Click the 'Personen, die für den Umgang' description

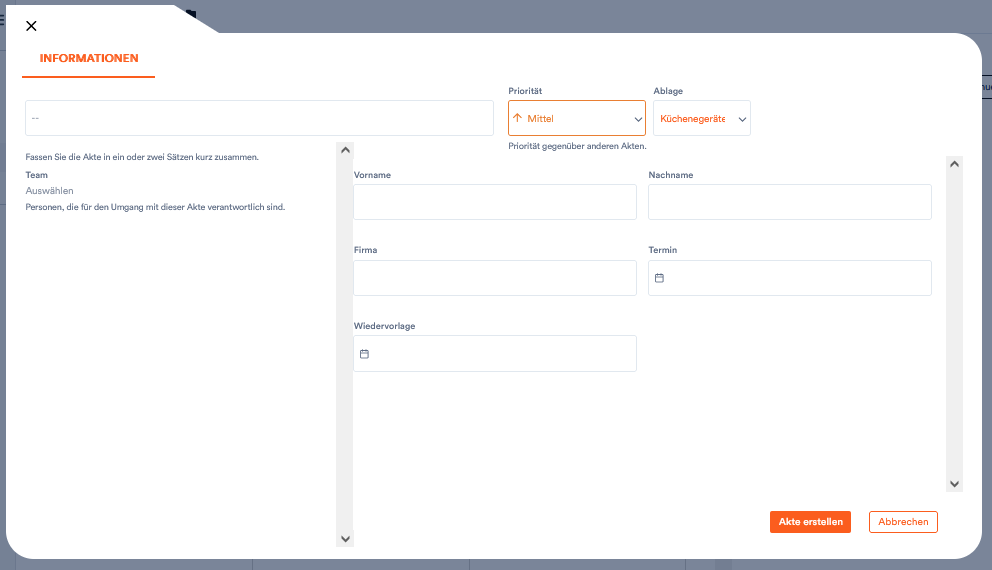155,207
